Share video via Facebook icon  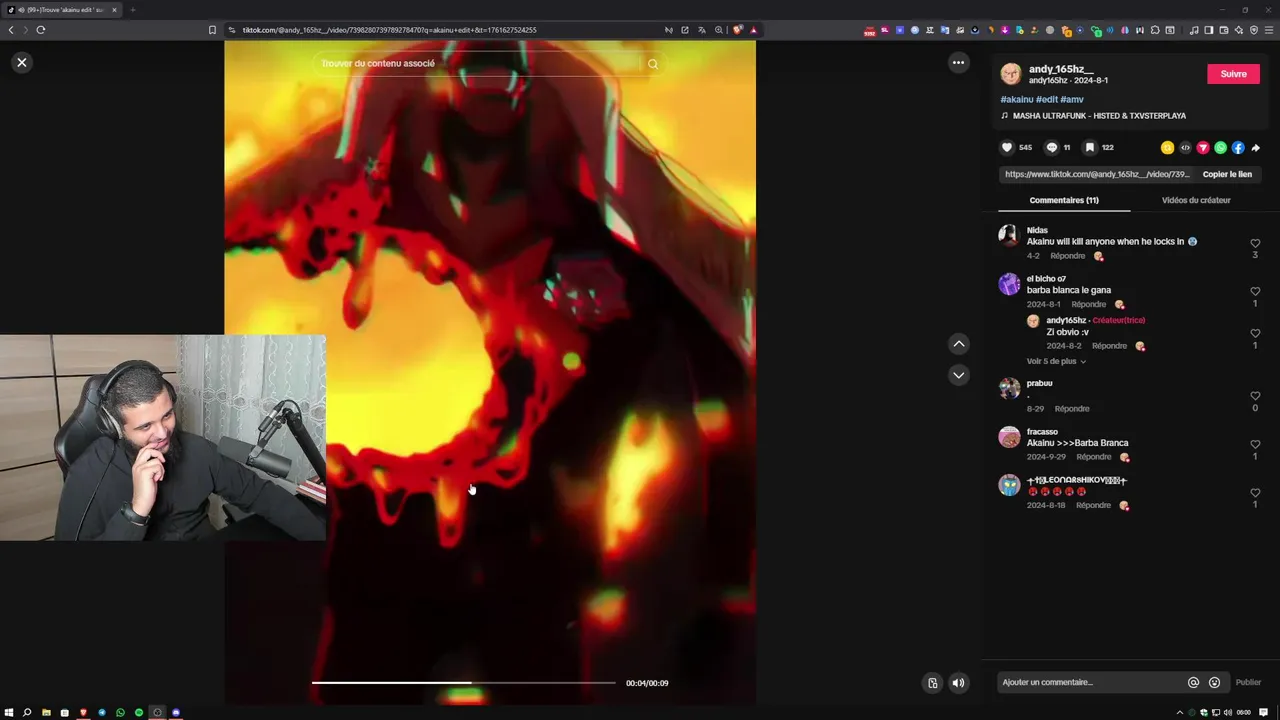(1238, 147)
